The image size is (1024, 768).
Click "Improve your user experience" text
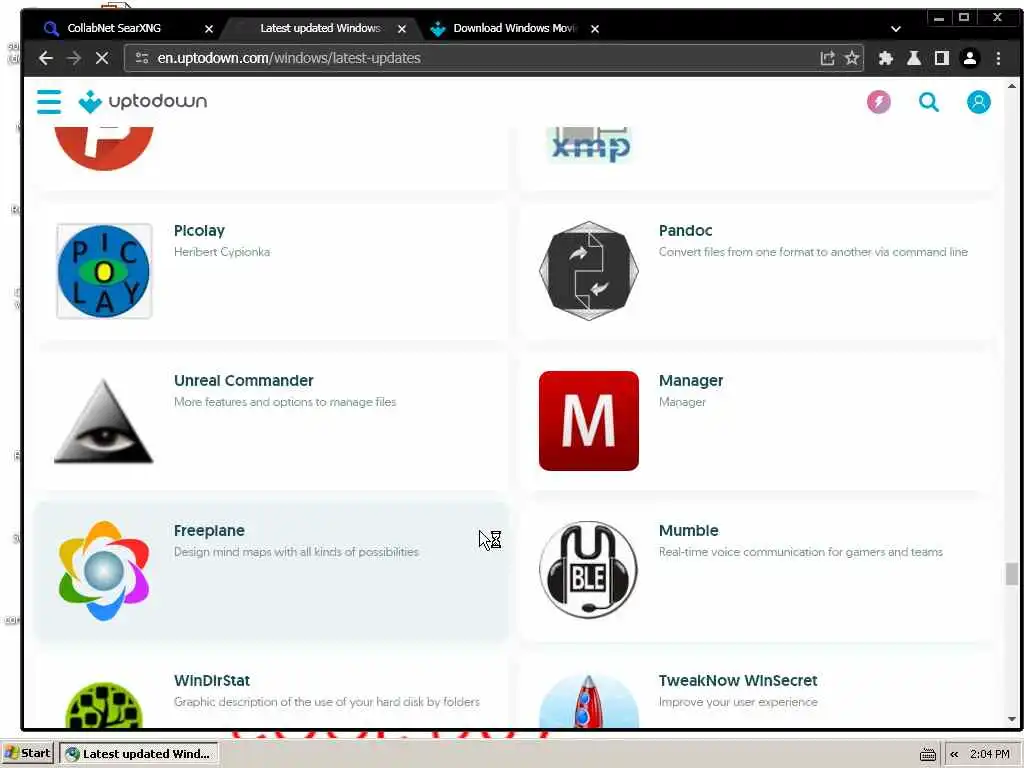tap(738, 702)
